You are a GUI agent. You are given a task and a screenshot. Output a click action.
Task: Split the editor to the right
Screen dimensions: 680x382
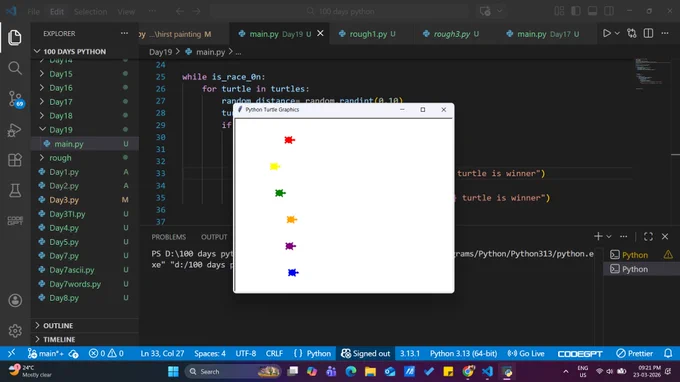point(648,33)
